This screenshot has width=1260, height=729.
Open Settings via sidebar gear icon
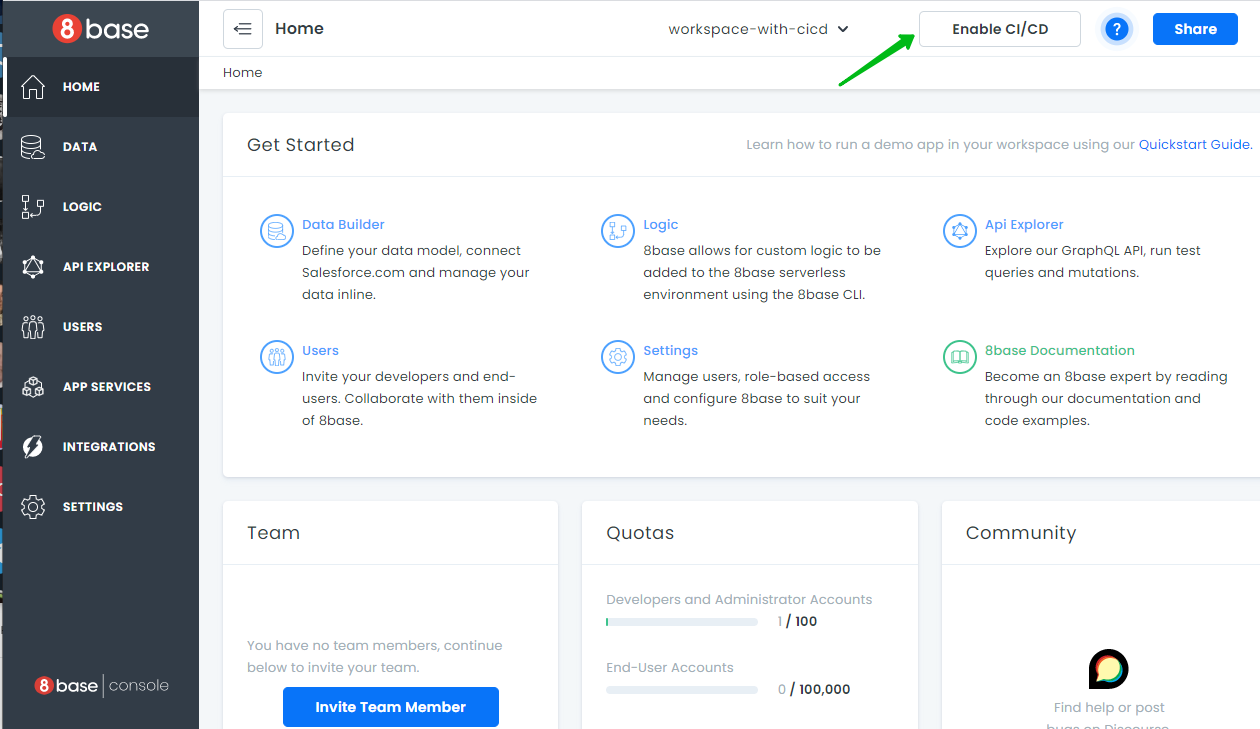click(33, 507)
